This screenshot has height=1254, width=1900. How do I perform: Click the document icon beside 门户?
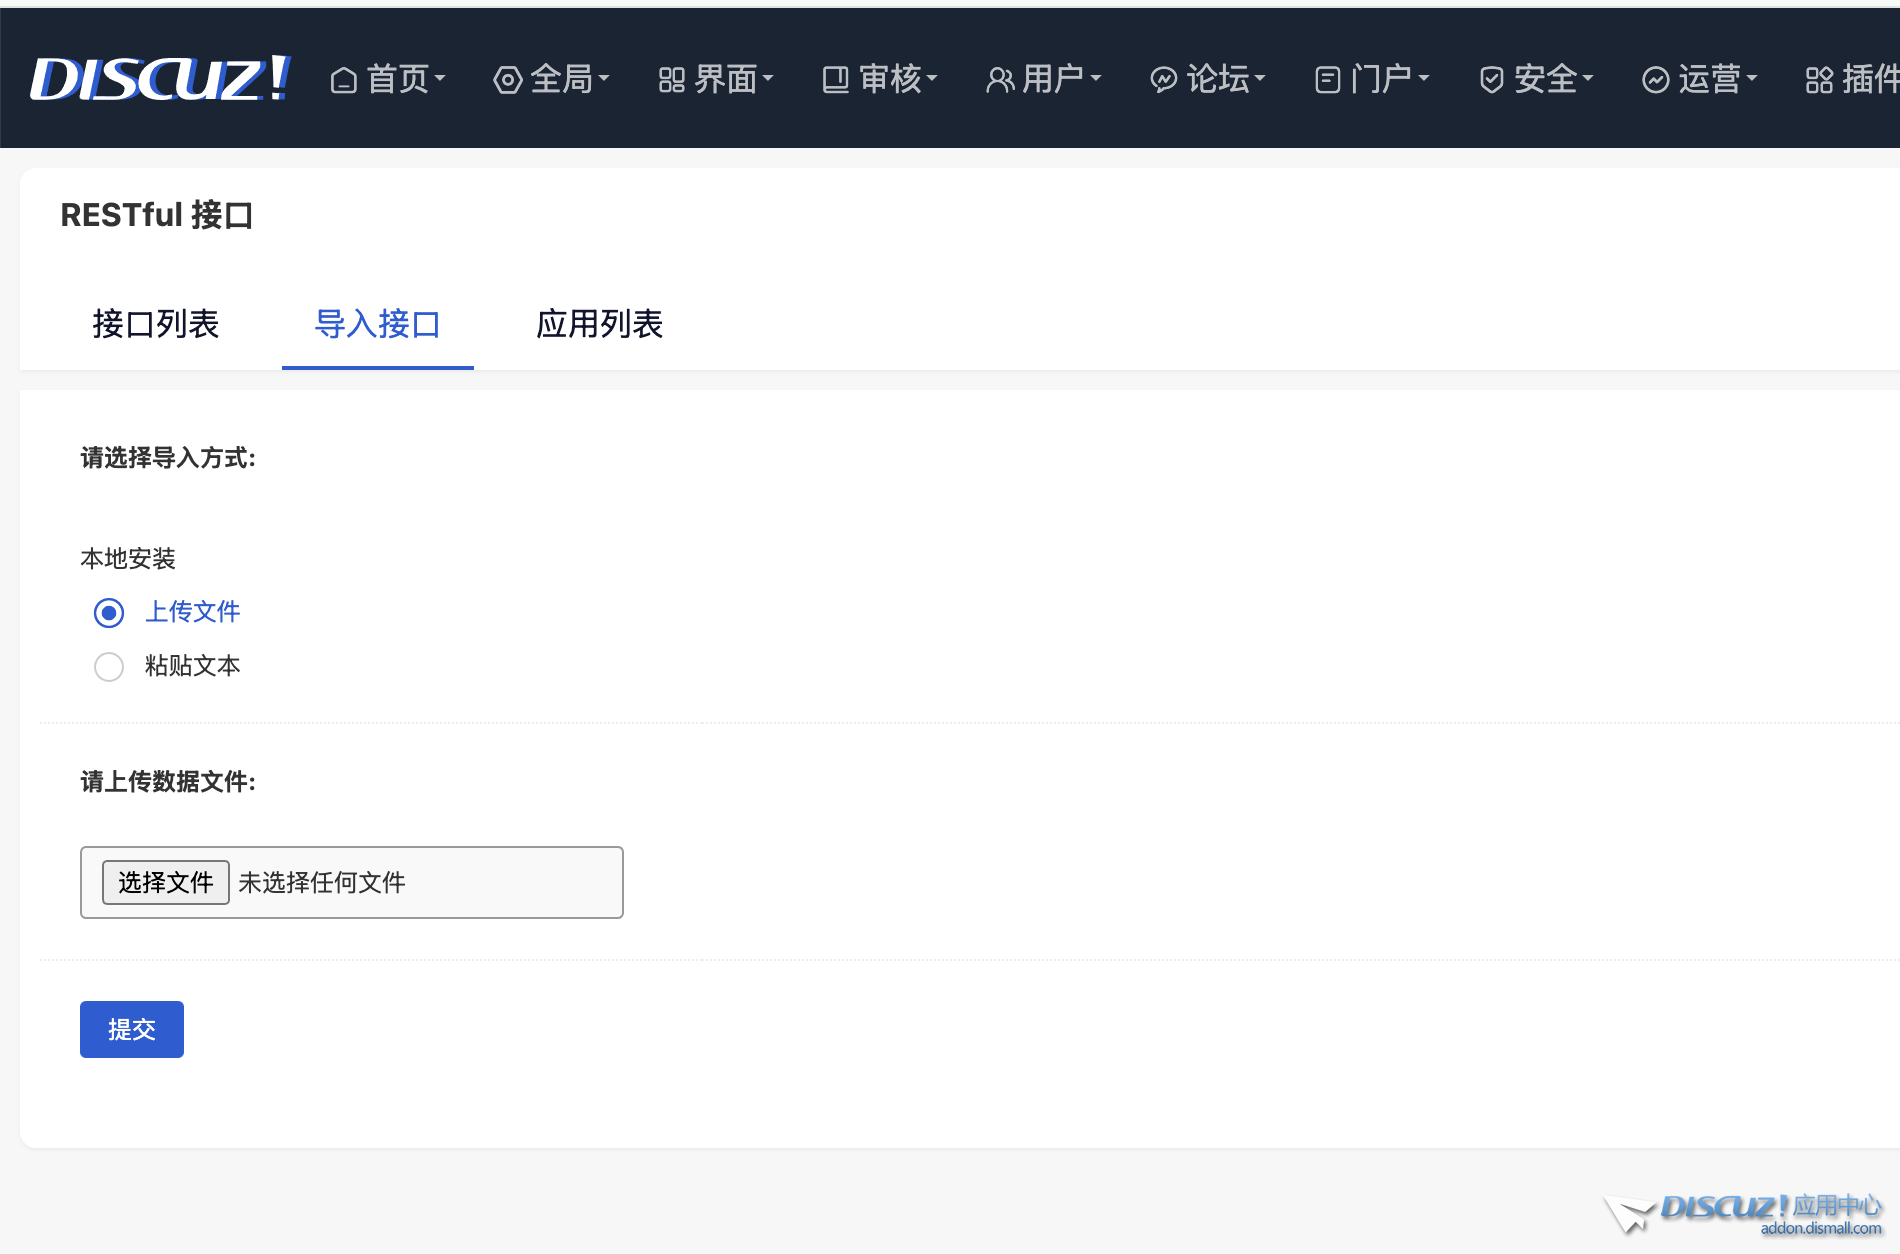1327,80
